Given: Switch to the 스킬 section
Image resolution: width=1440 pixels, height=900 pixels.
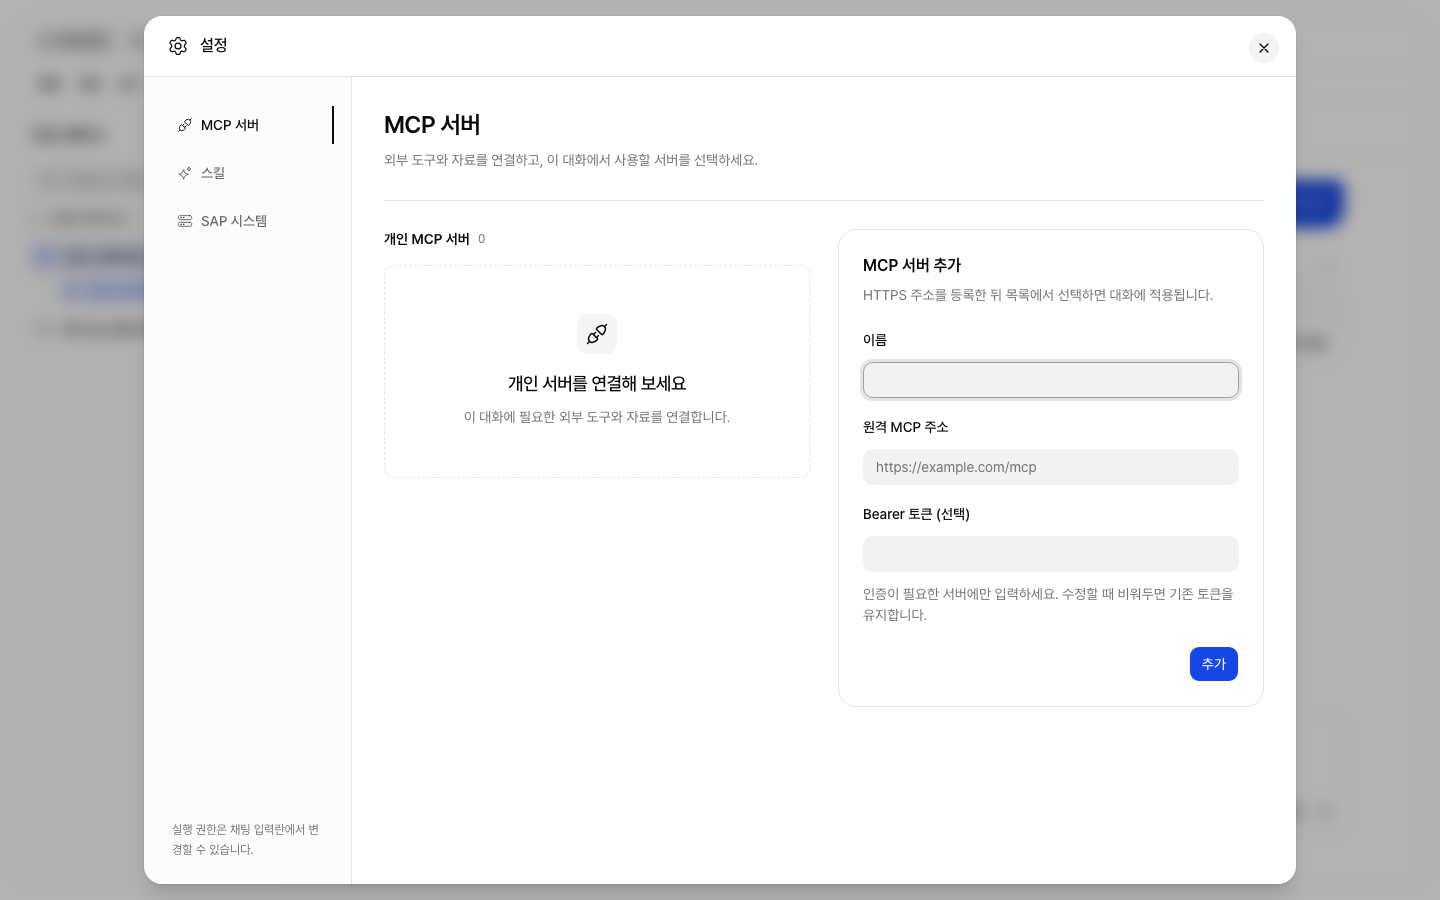Looking at the screenshot, I should 252,173.
